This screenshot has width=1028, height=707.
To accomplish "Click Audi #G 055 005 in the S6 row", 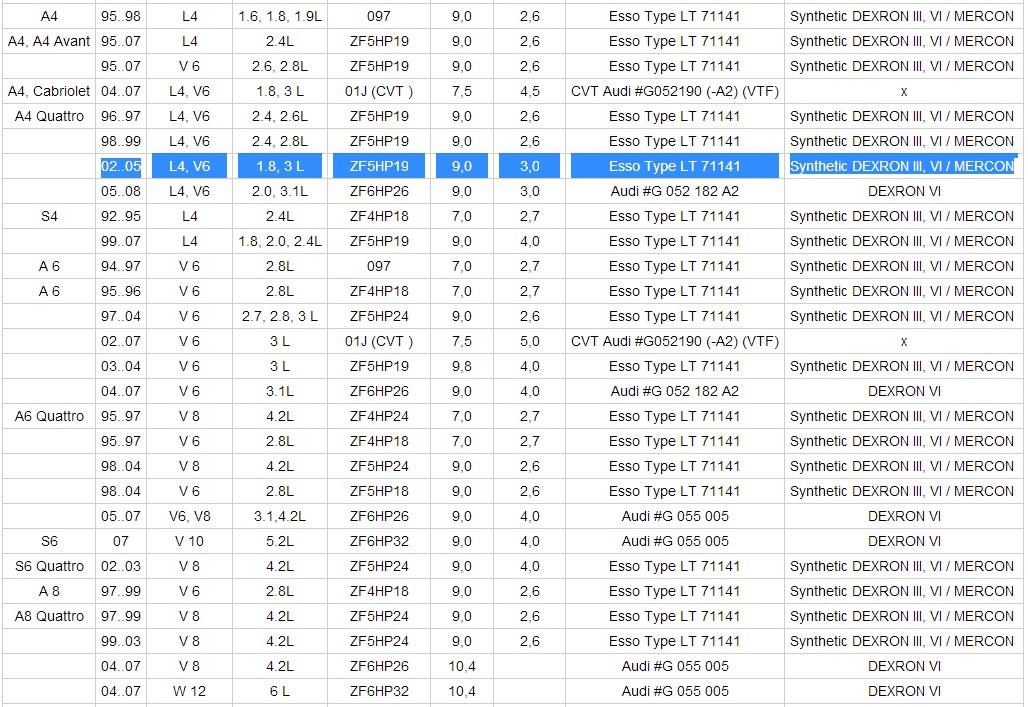I will (x=675, y=541).
